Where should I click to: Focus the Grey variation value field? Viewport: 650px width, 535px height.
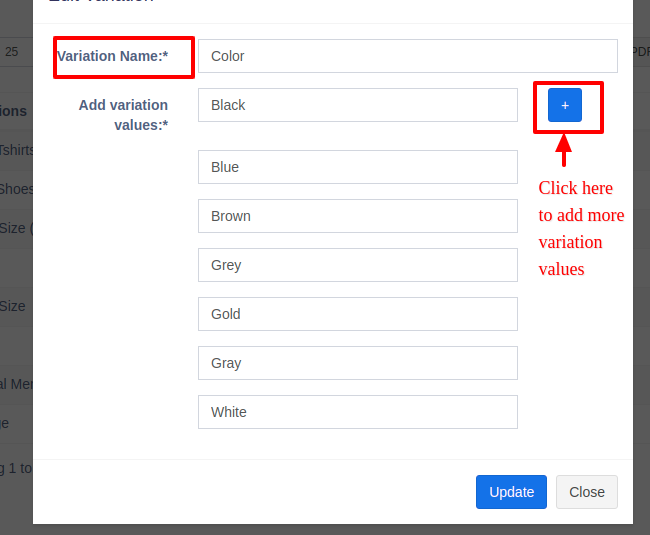pyautogui.click(x=357, y=265)
